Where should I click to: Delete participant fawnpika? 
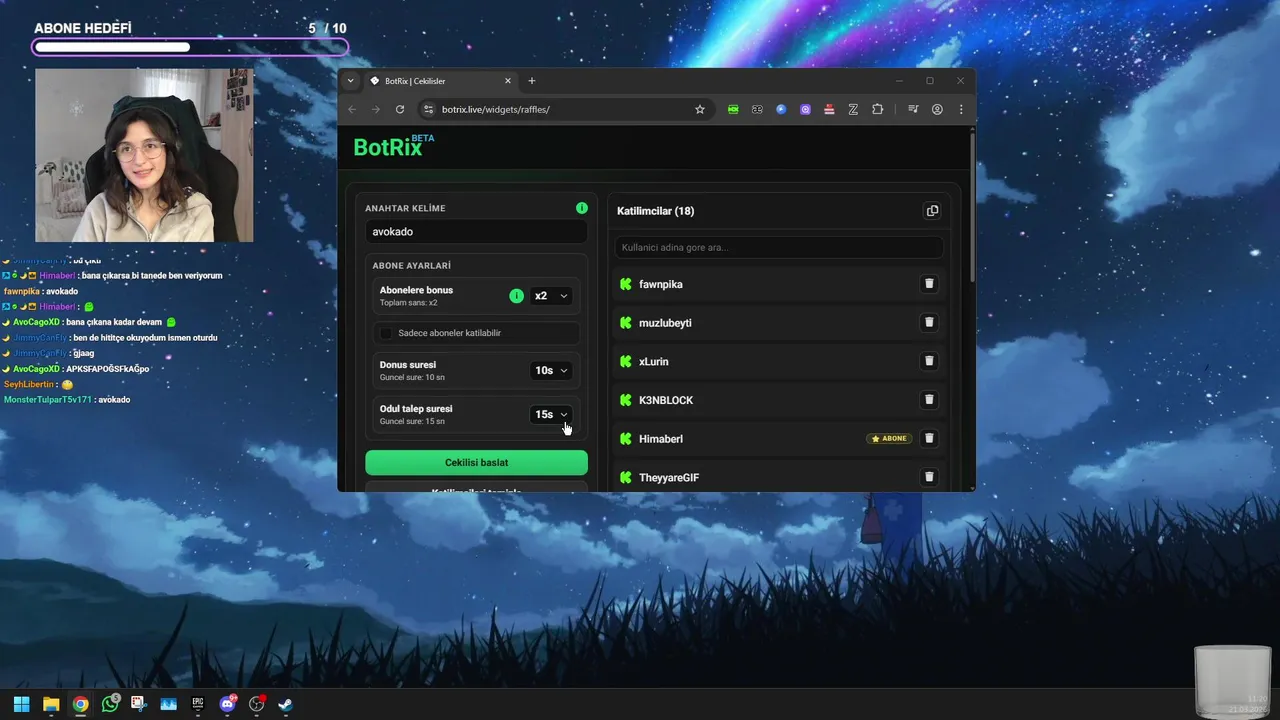click(x=929, y=284)
